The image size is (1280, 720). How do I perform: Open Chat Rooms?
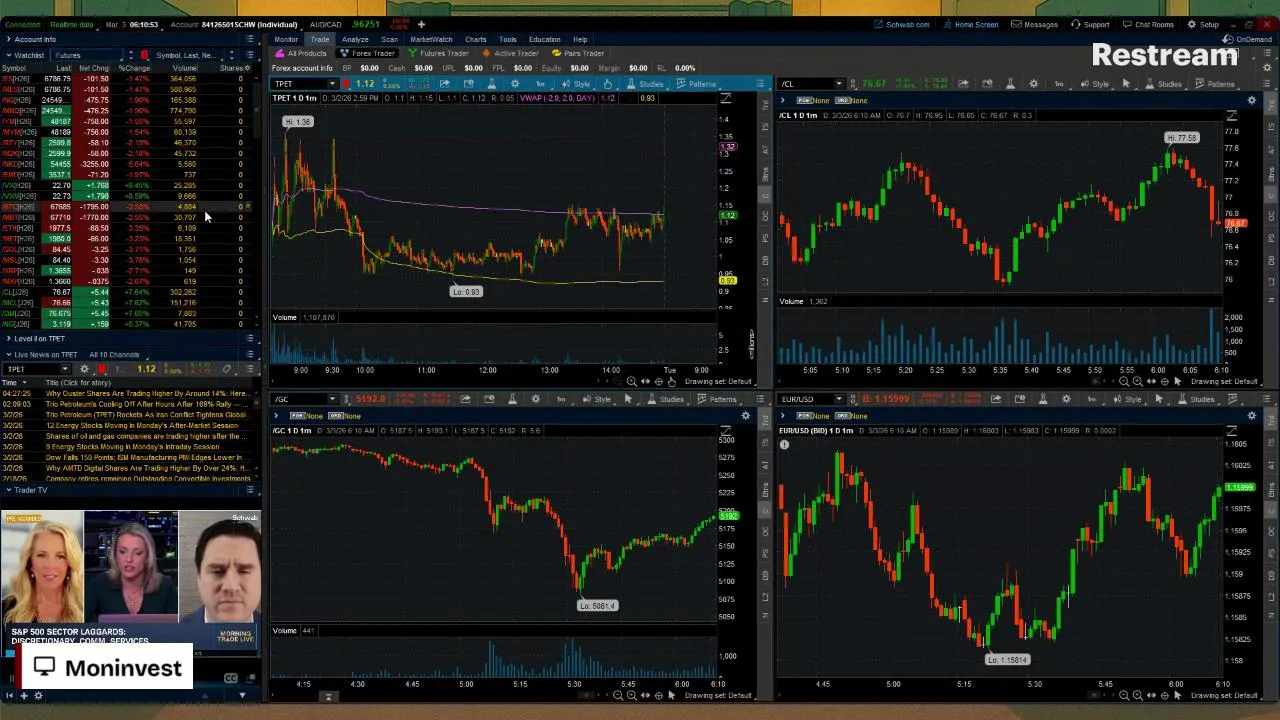tap(1148, 24)
